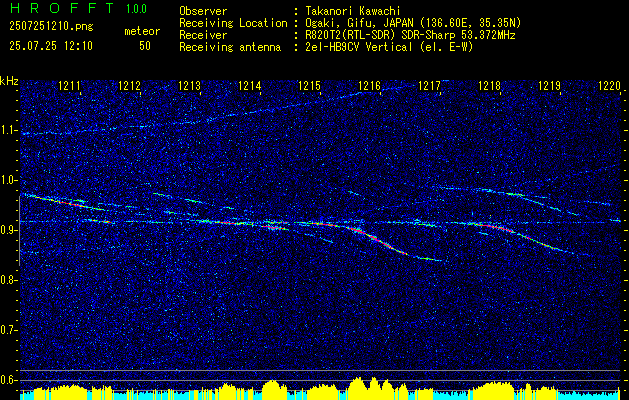This screenshot has height=400, width=629.
Task: Click the 1215 time marker
Action: click(310, 86)
